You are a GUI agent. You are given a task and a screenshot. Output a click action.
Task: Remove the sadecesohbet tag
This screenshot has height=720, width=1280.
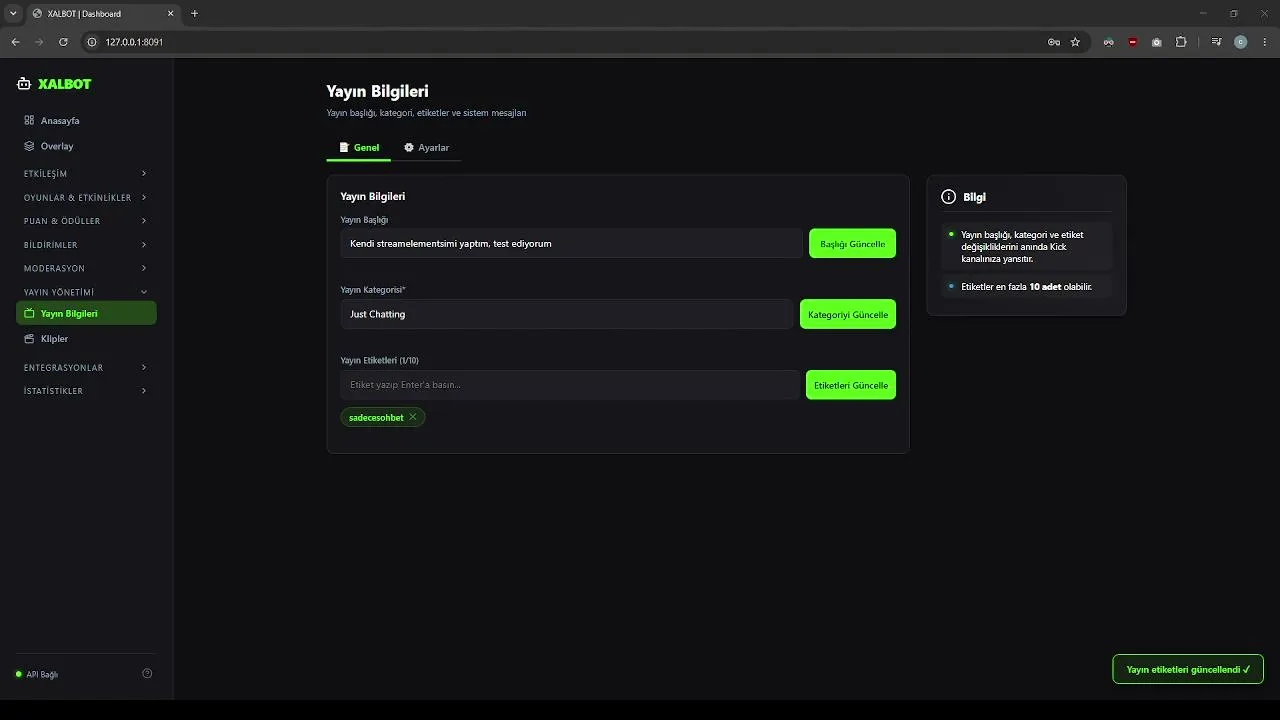tap(413, 417)
